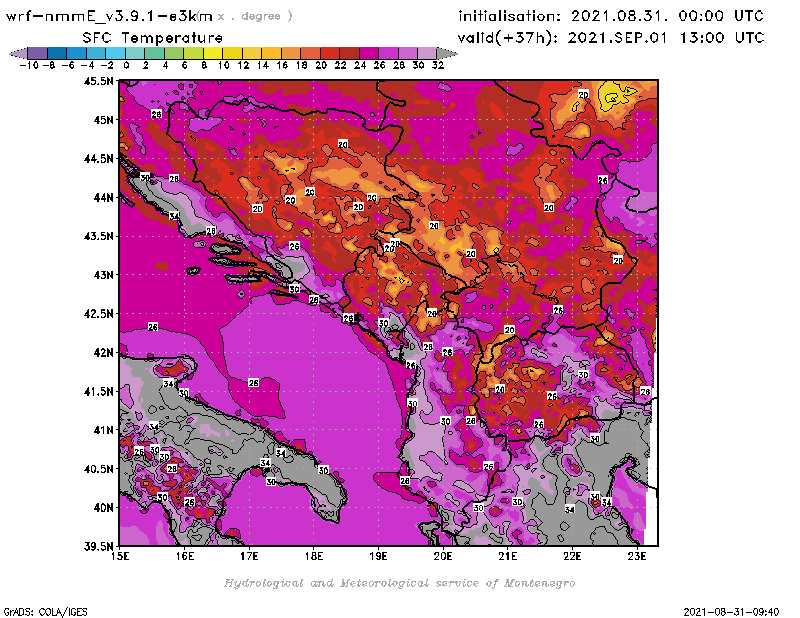The width and height of the screenshot is (800, 618).
Task: Click the 2021-08-31-09:40 timestamp
Action: (x=731, y=611)
